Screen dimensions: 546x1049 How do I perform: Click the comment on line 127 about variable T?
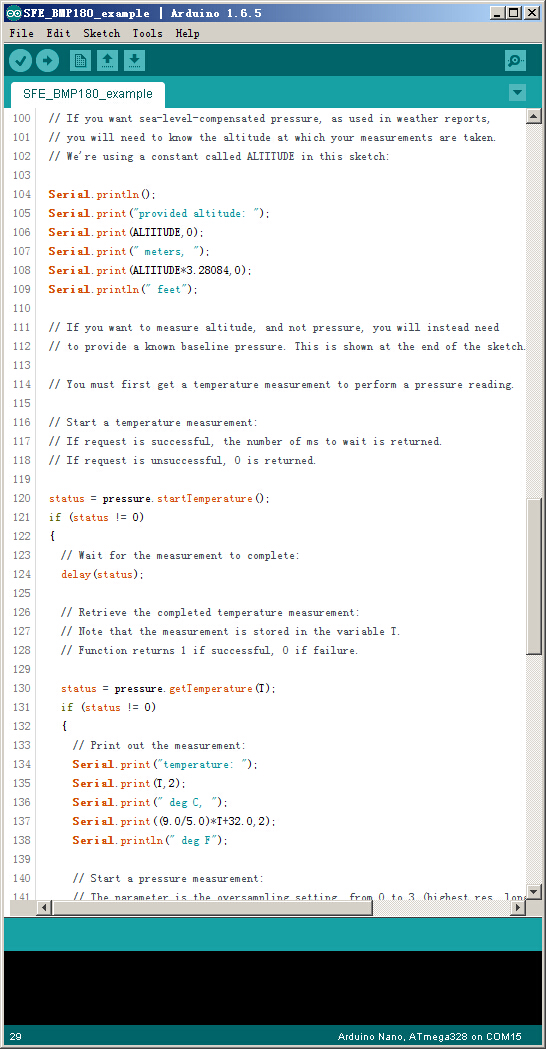point(230,631)
